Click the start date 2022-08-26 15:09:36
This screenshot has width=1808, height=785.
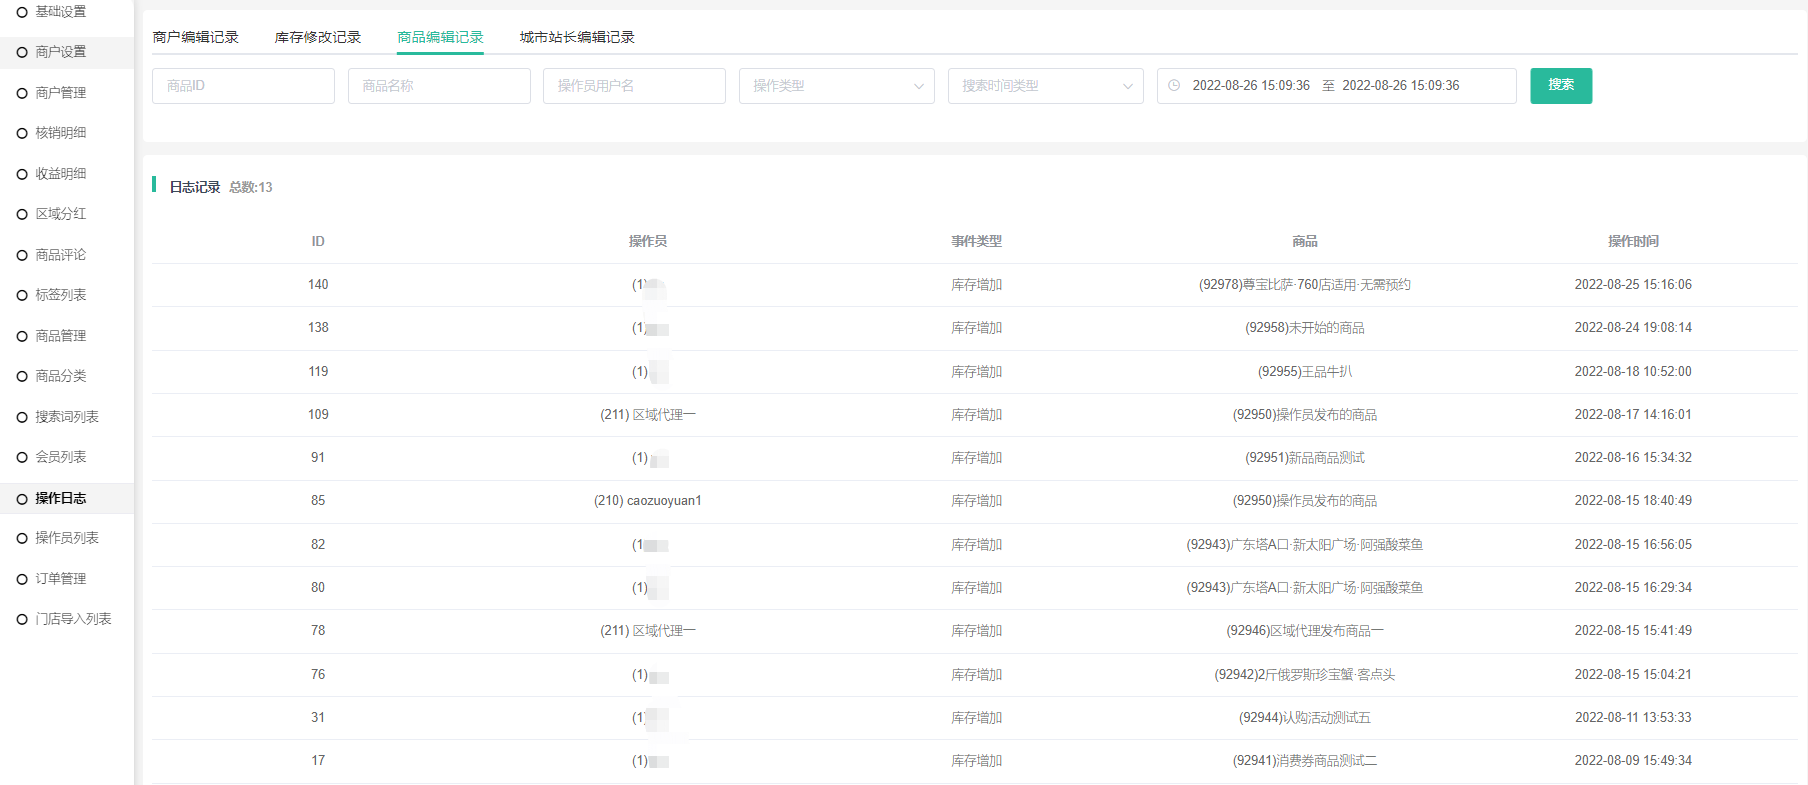[1250, 86]
